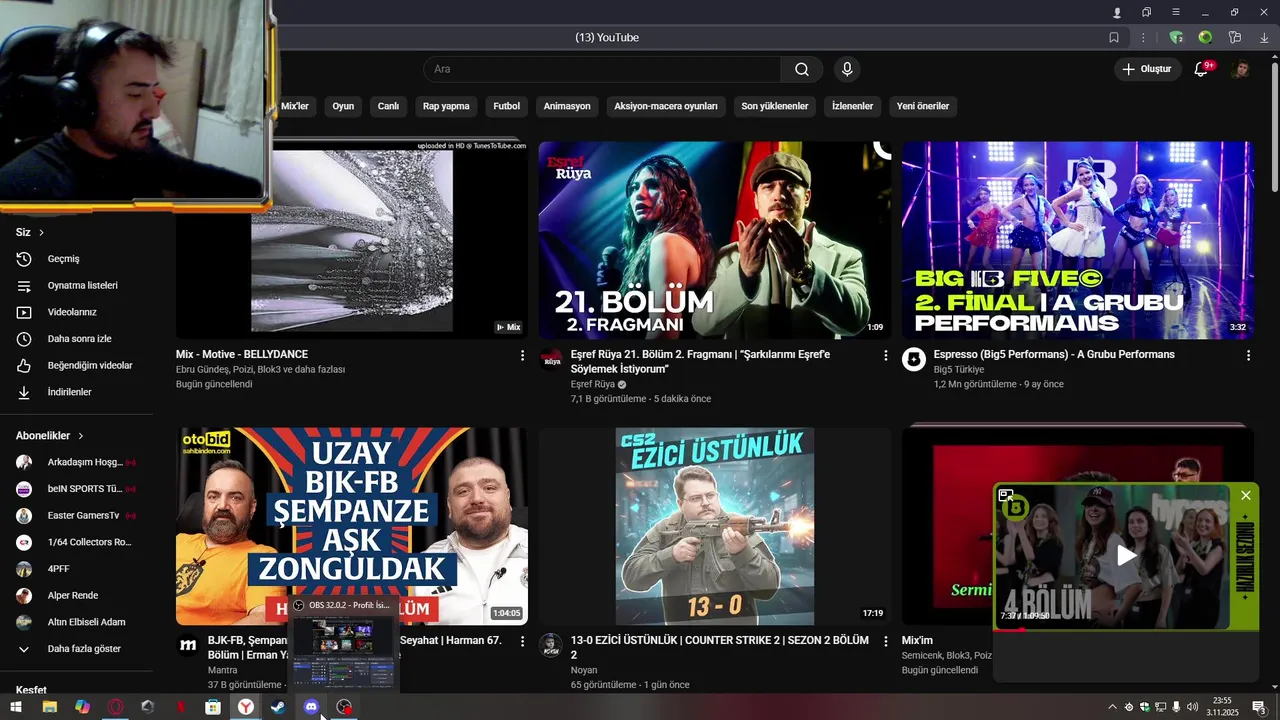Open options for Eşref Rüya 21. Bölüm video
The width and height of the screenshot is (1280, 720).
(x=885, y=355)
